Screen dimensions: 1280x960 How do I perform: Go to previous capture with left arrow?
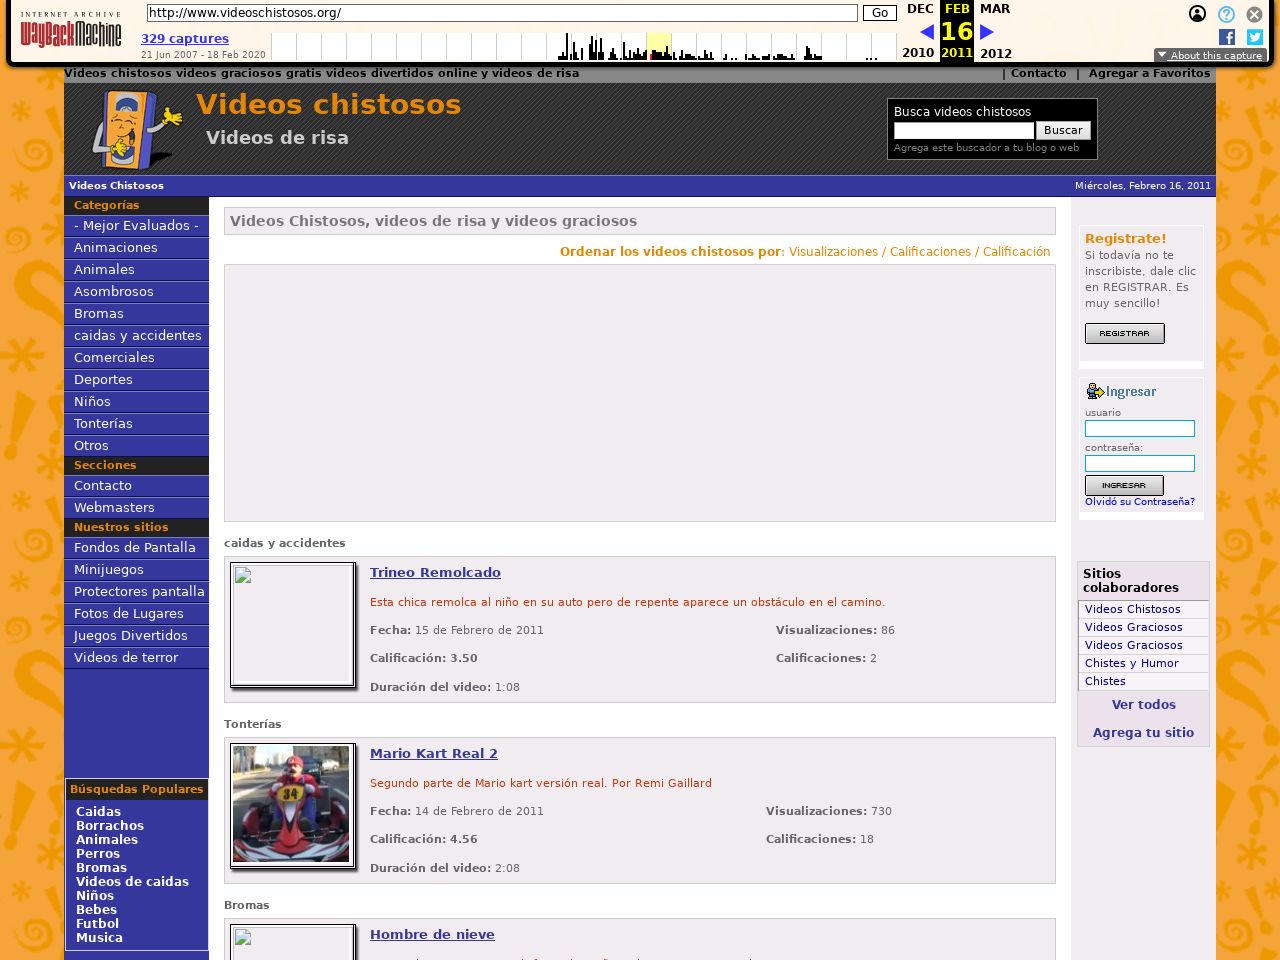[x=926, y=32]
